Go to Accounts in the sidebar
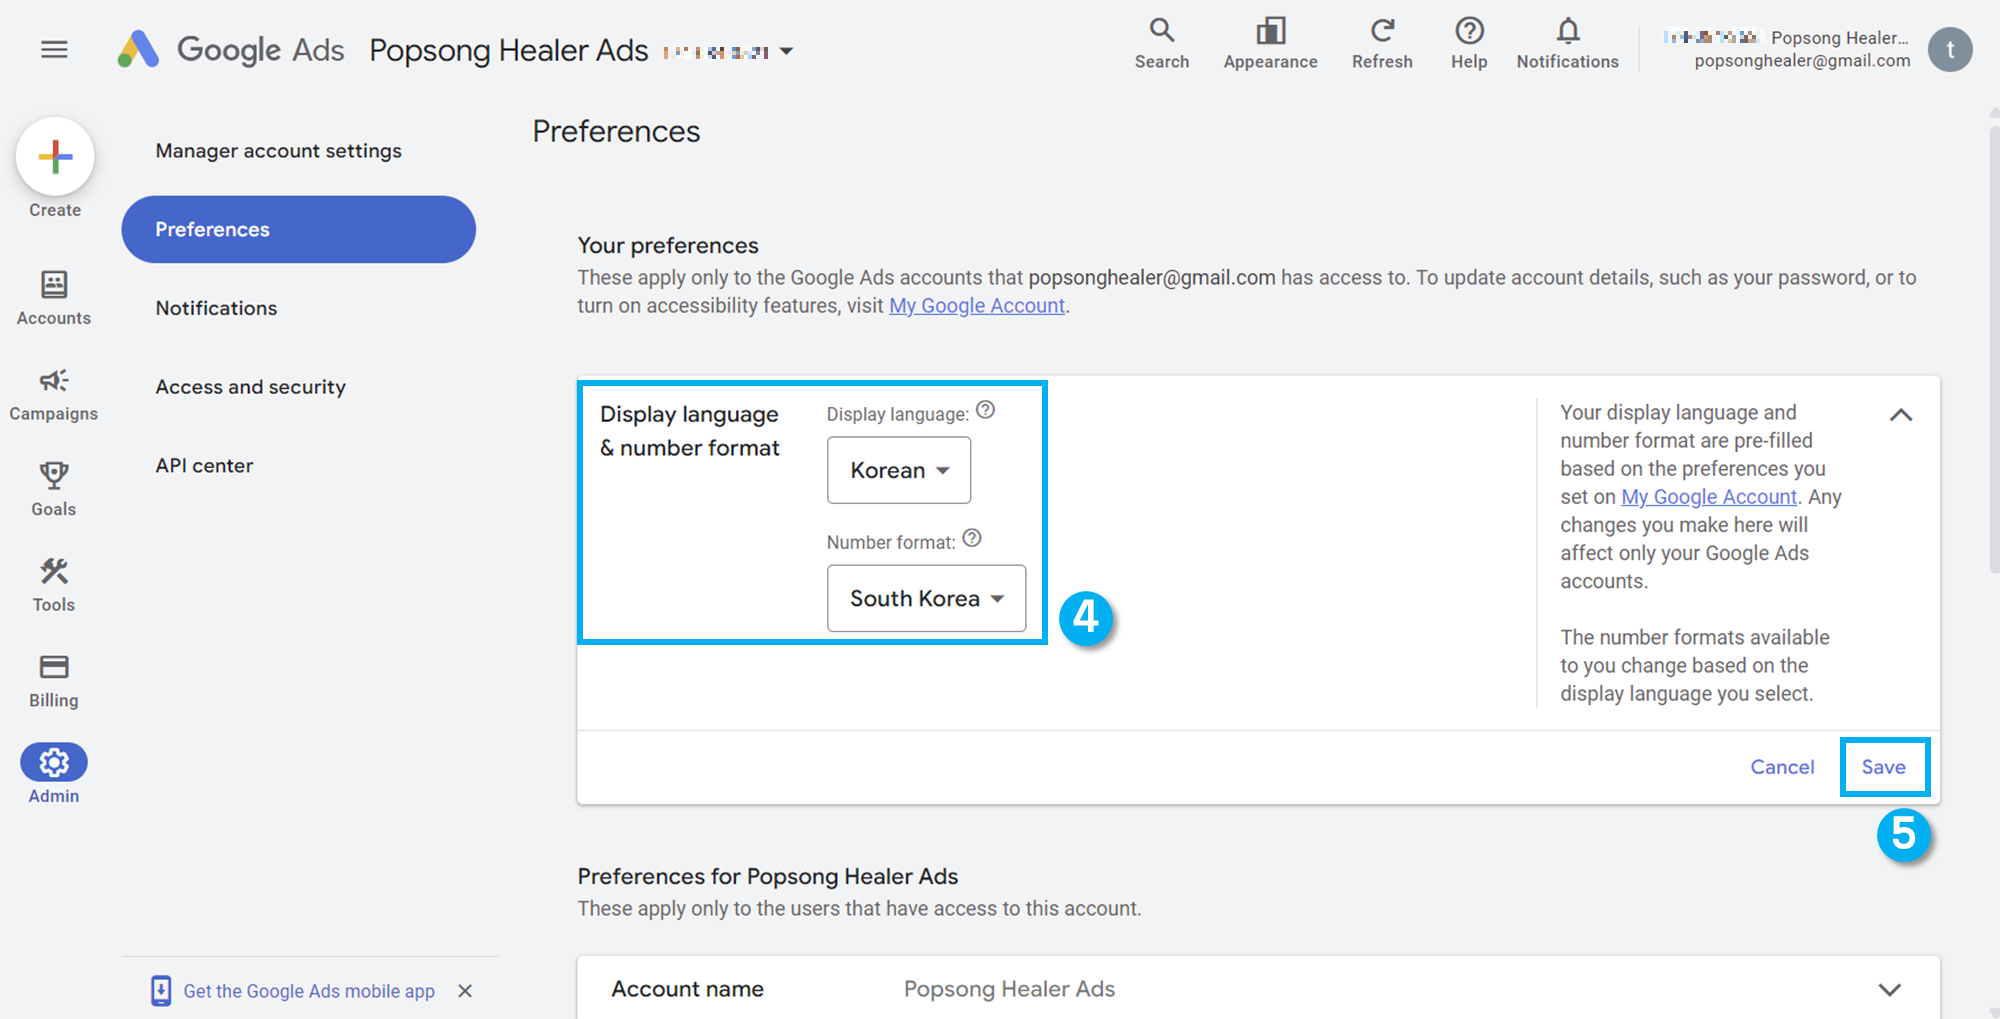2000x1019 pixels. 54,298
